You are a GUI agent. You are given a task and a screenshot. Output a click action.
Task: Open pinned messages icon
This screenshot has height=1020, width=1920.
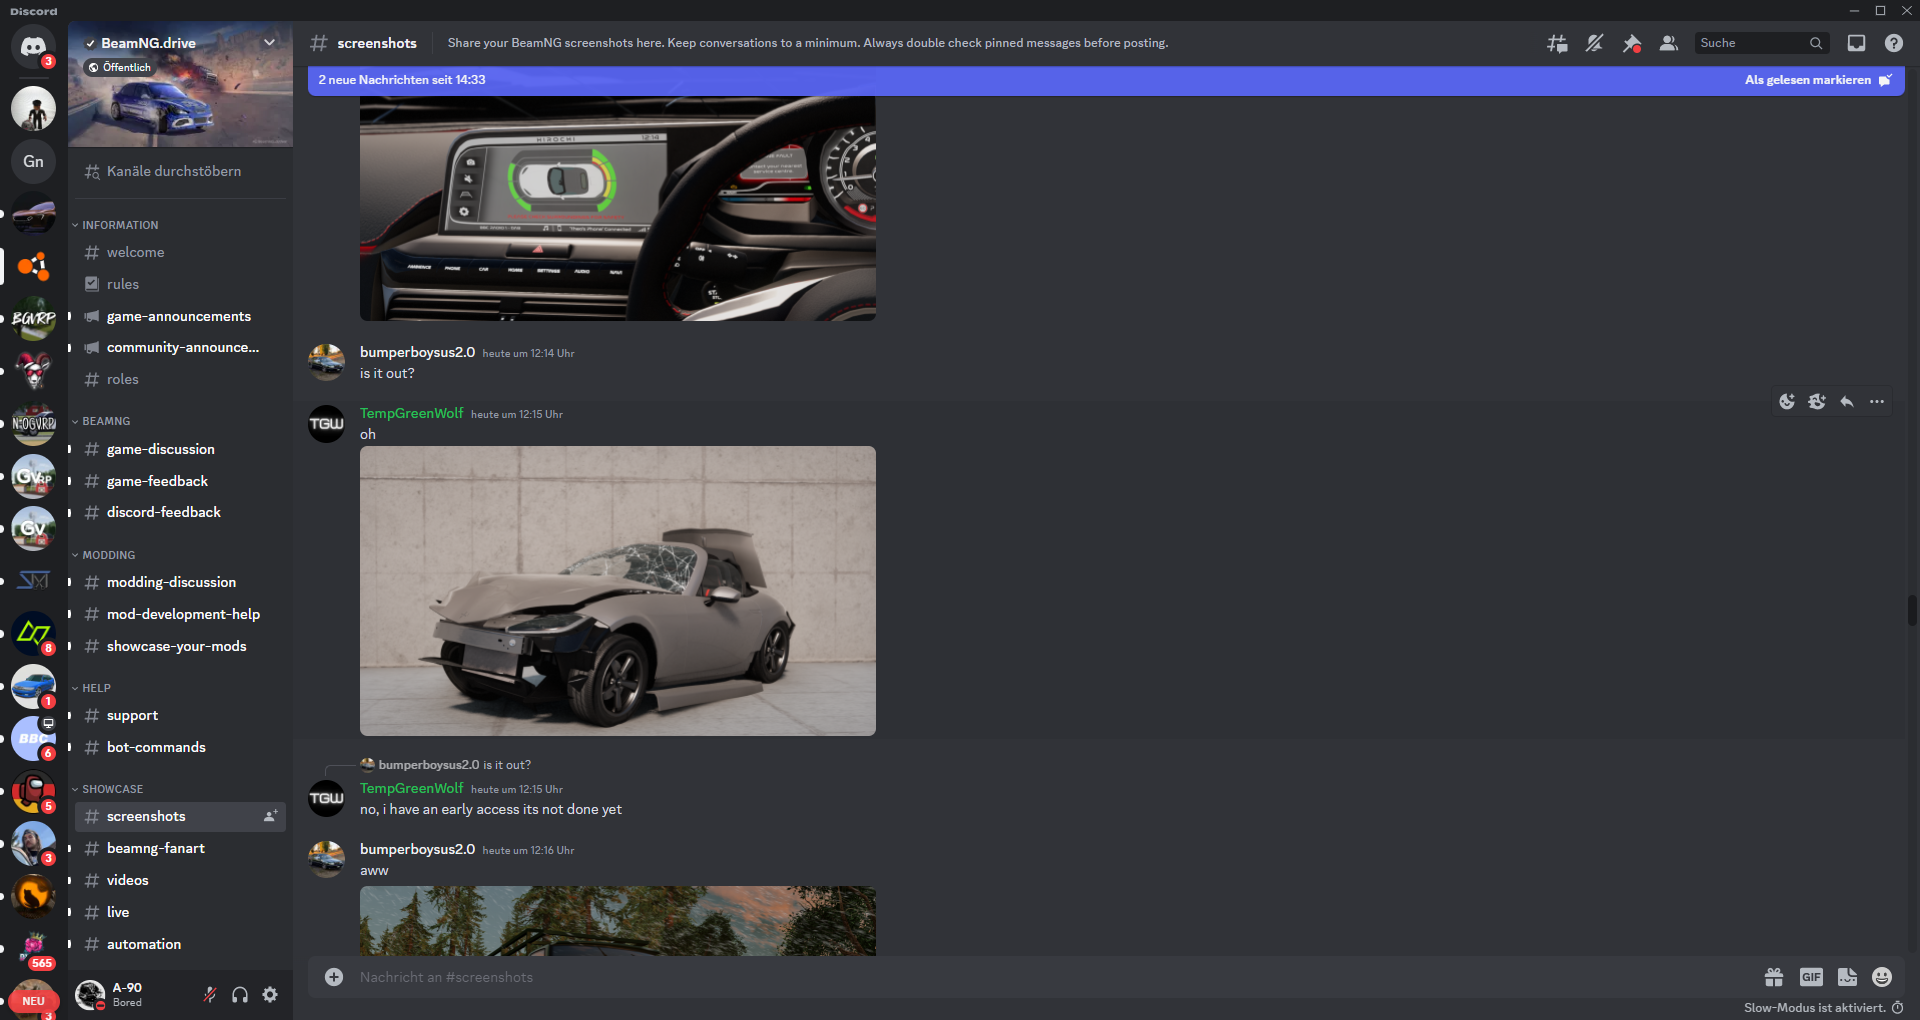click(x=1631, y=43)
